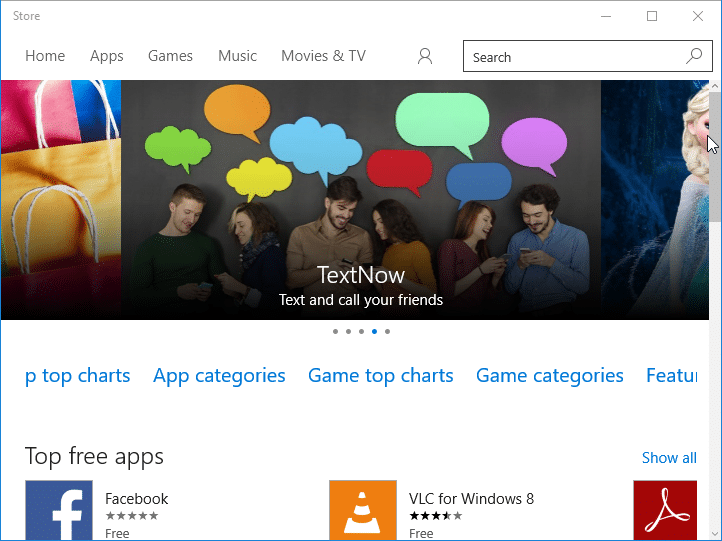The image size is (722, 541).
Task: Click the Facebook star rating
Action: 132,516
